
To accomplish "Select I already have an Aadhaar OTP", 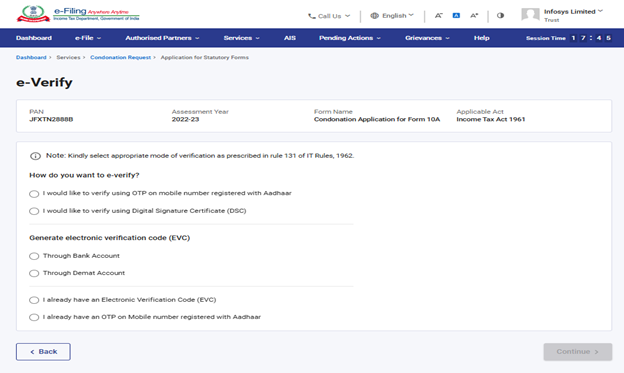I will click(34, 317).
